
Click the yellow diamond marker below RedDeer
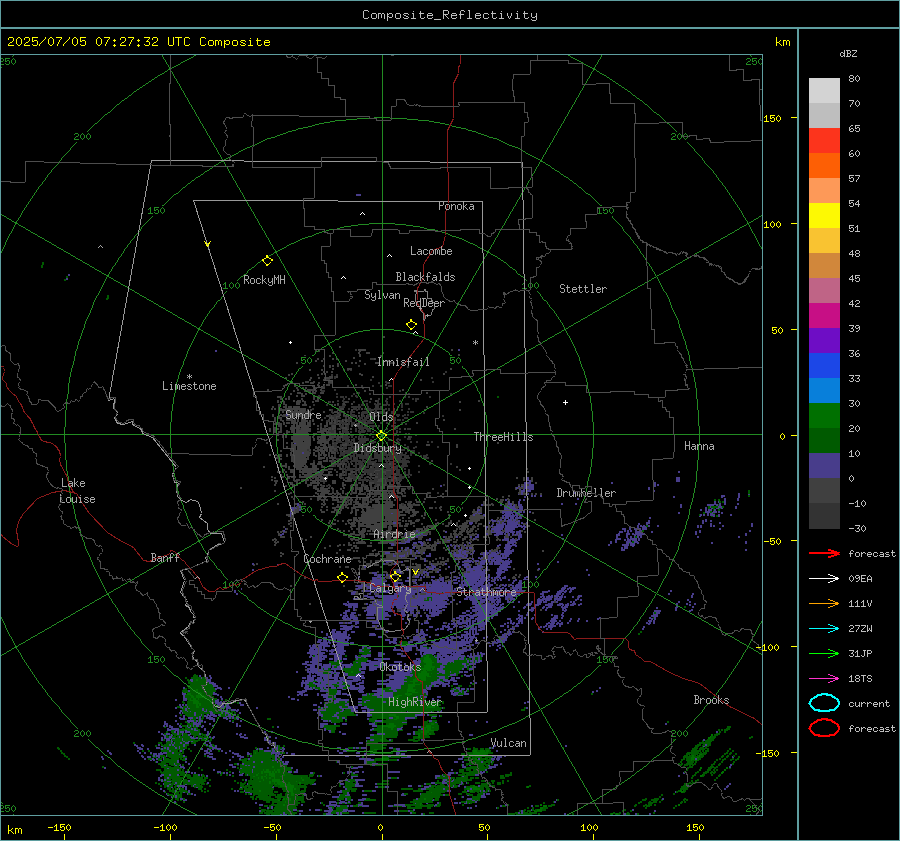412,325
